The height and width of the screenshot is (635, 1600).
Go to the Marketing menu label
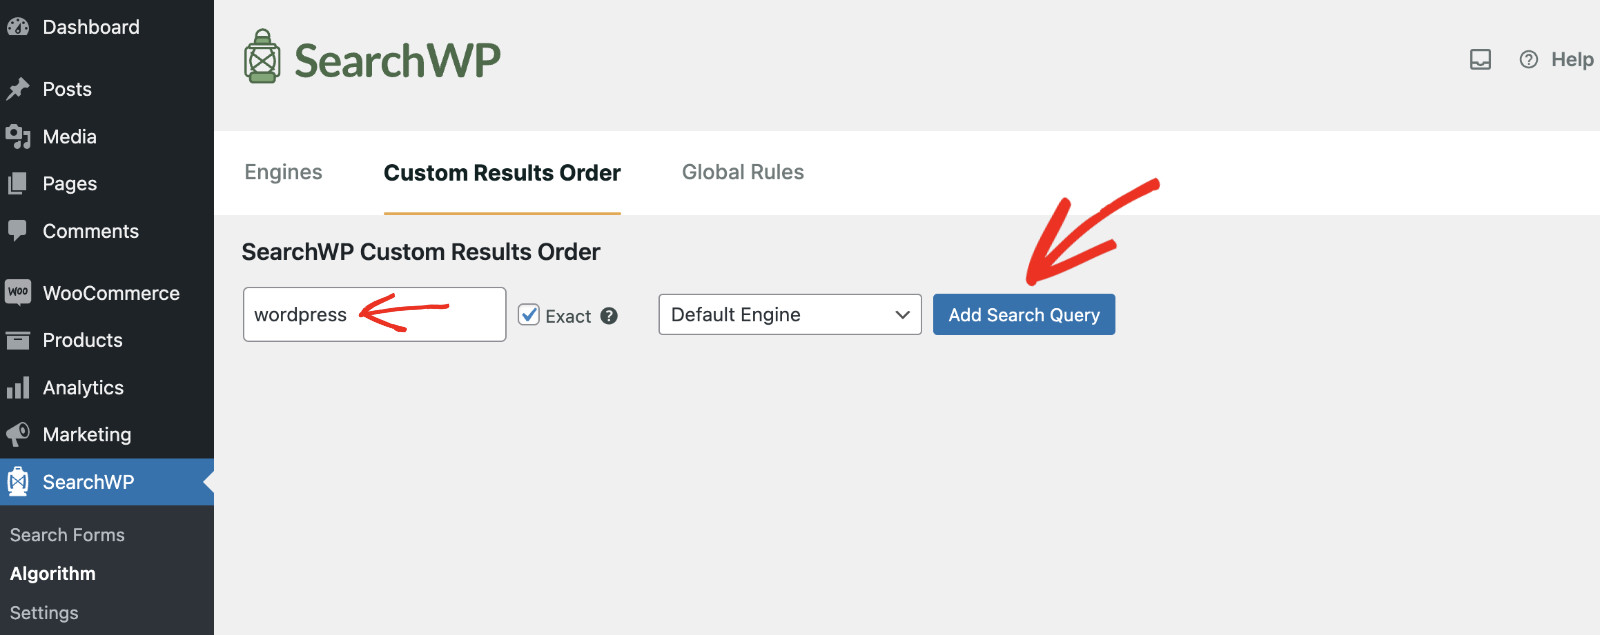coord(87,435)
